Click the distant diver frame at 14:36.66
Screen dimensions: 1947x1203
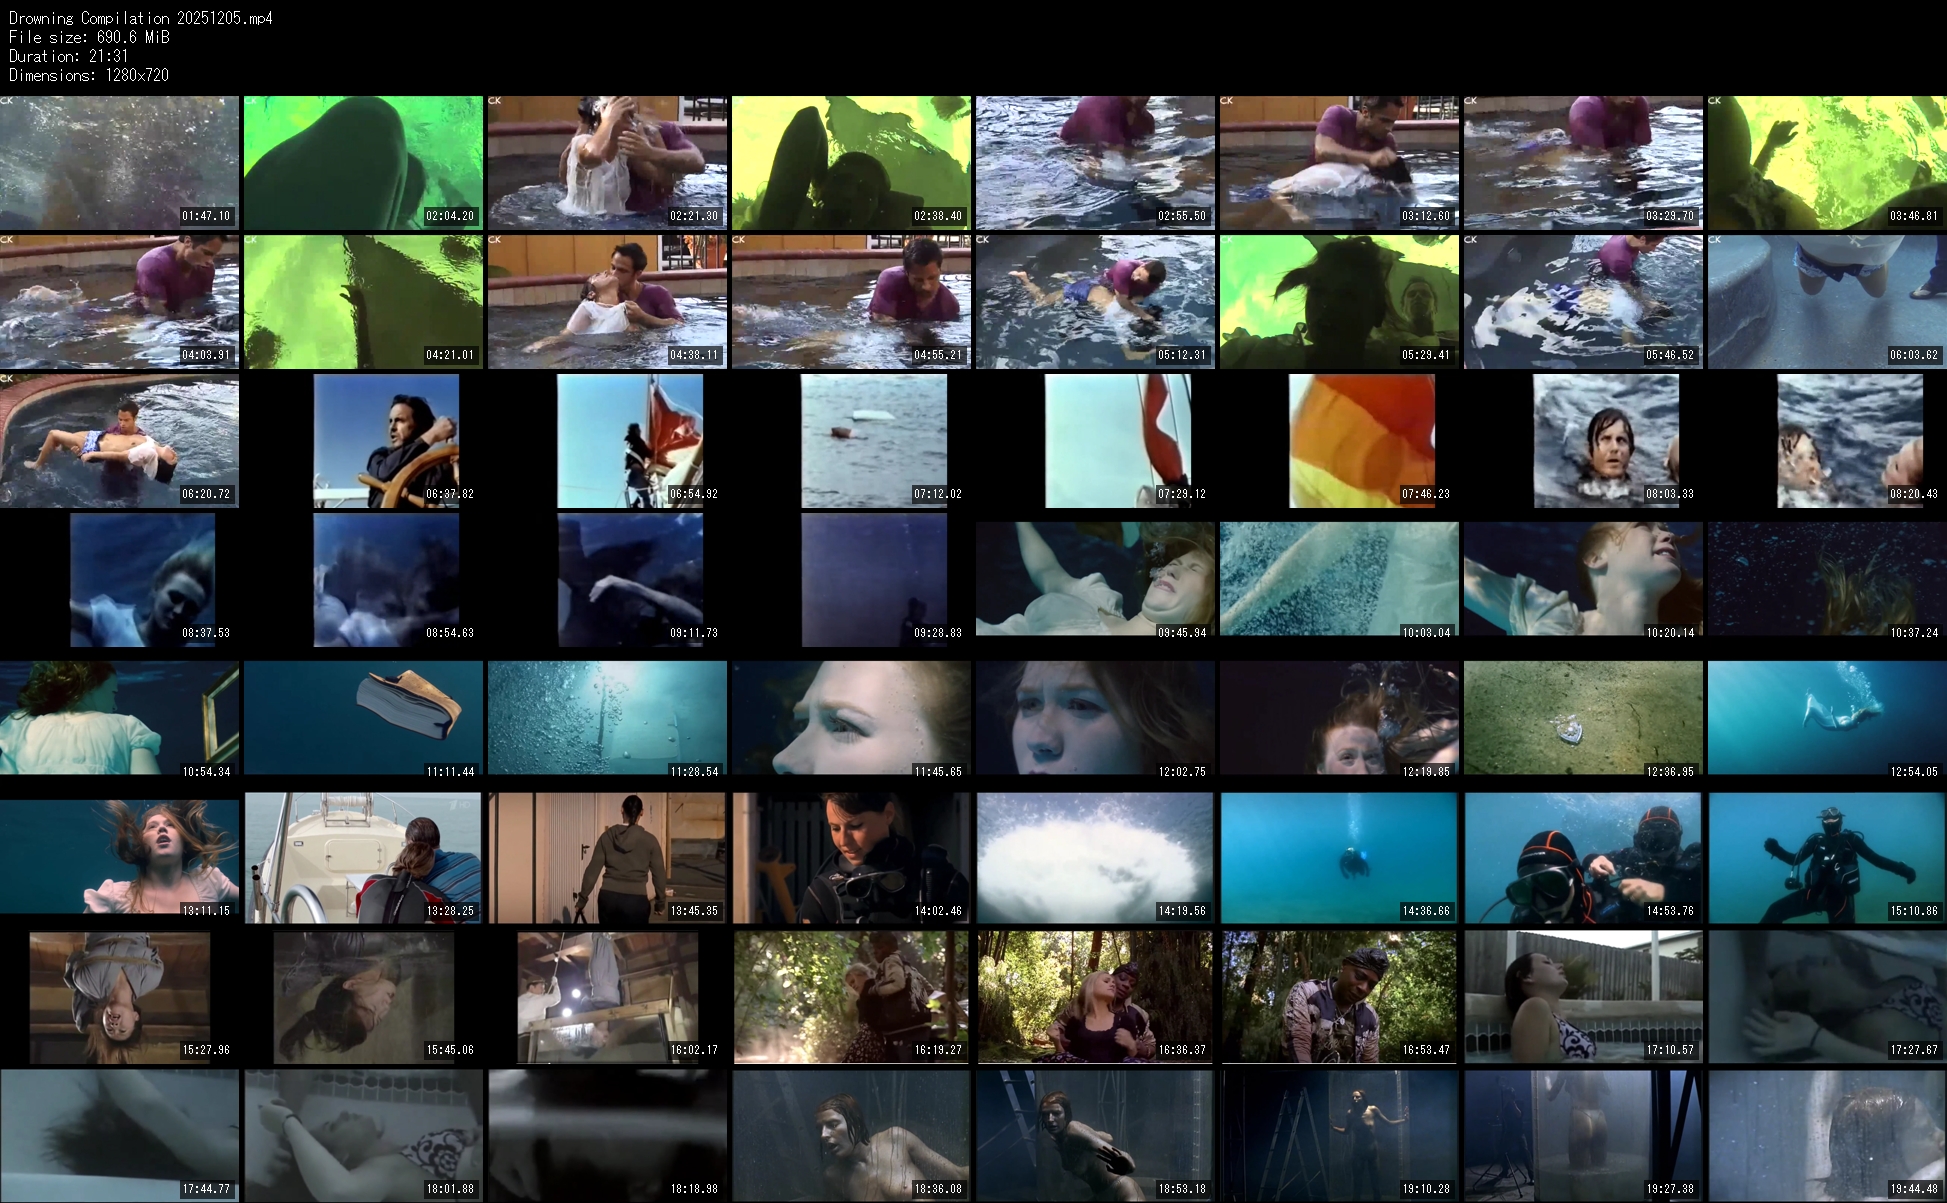click(x=1339, y=857)
